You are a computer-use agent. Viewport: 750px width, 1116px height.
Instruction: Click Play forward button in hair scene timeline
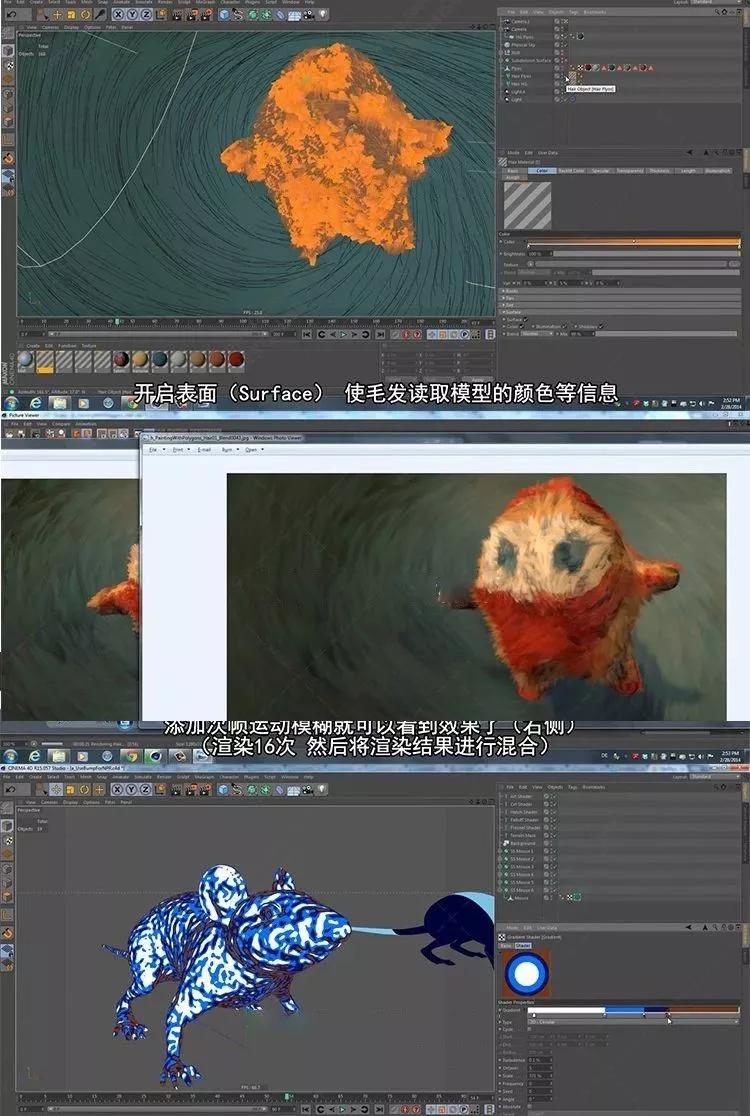[344, 335]
